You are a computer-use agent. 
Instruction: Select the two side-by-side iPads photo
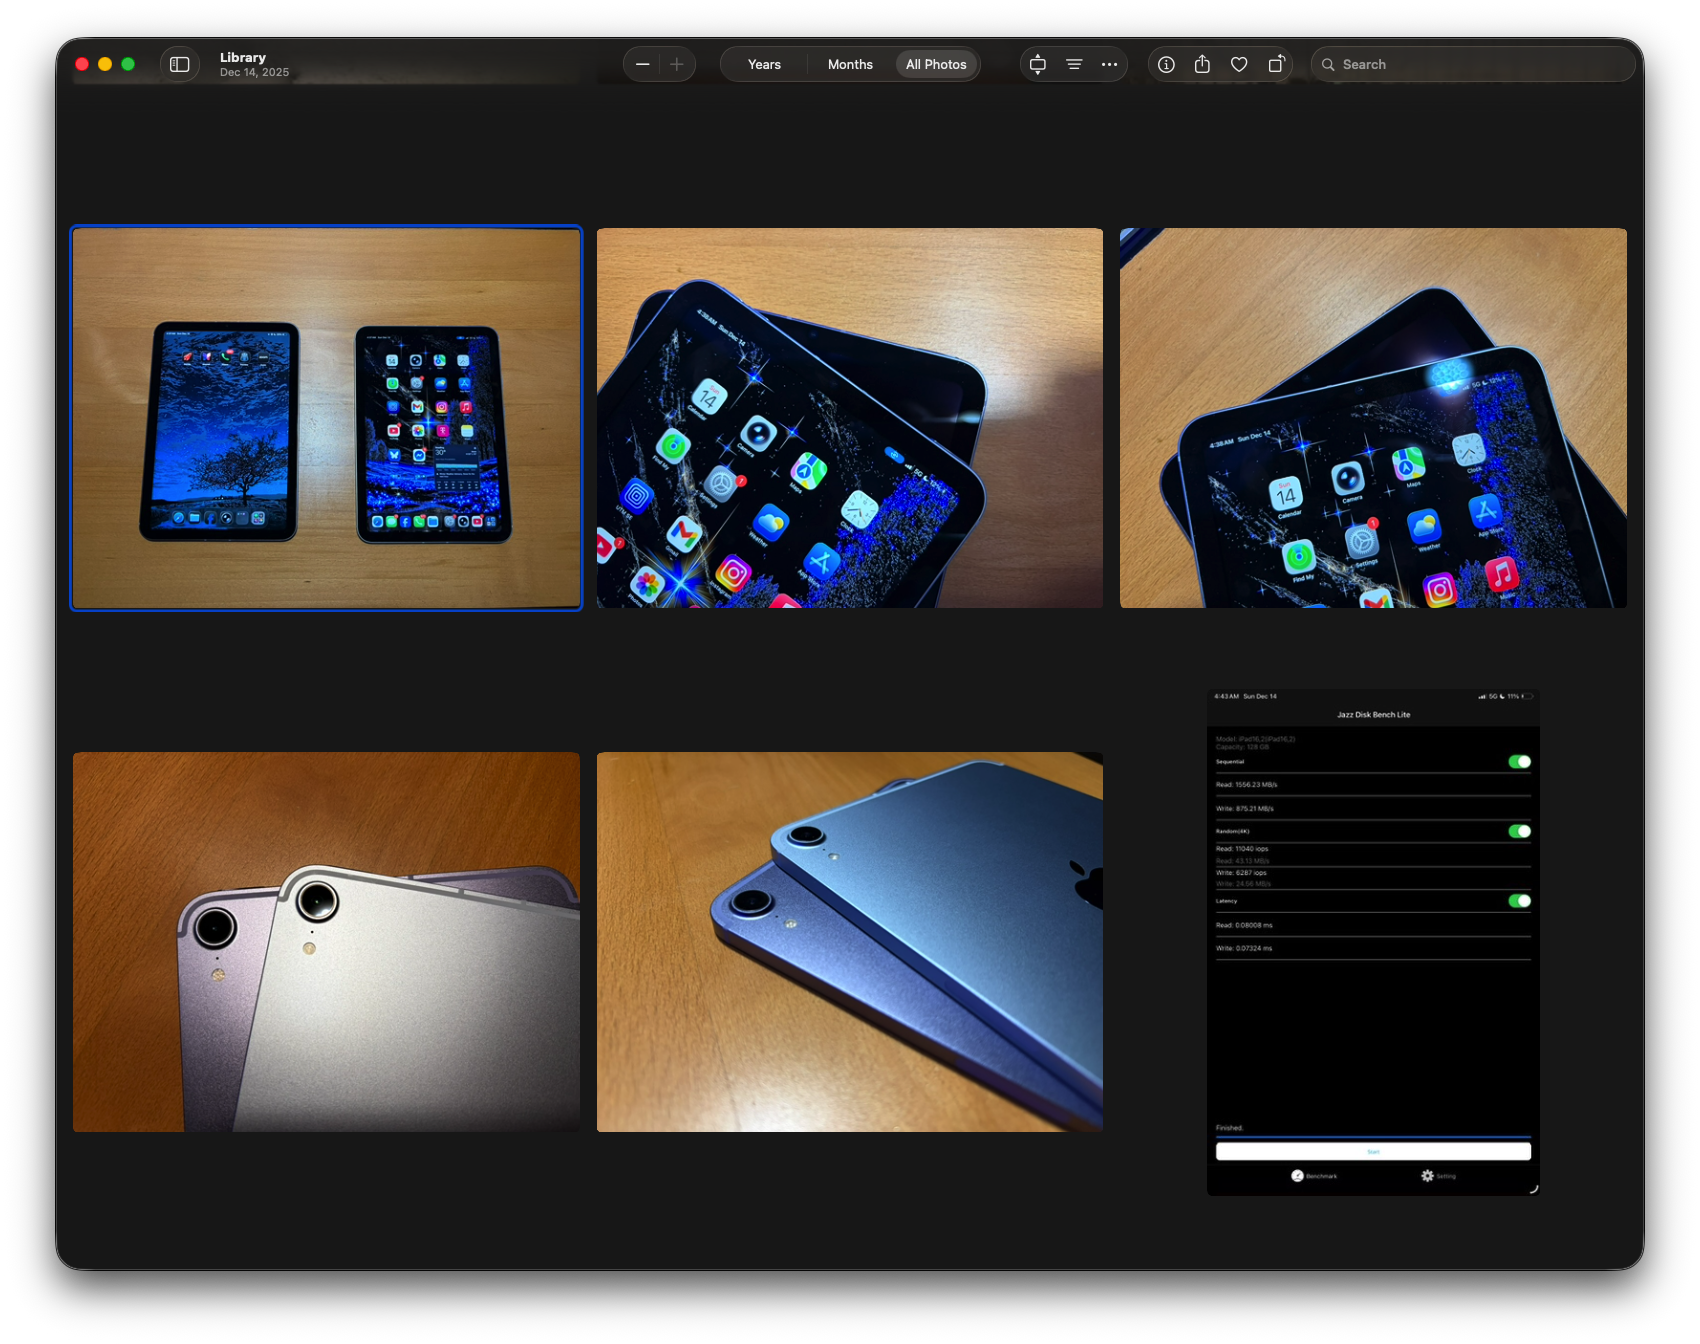tap(326, 418)
